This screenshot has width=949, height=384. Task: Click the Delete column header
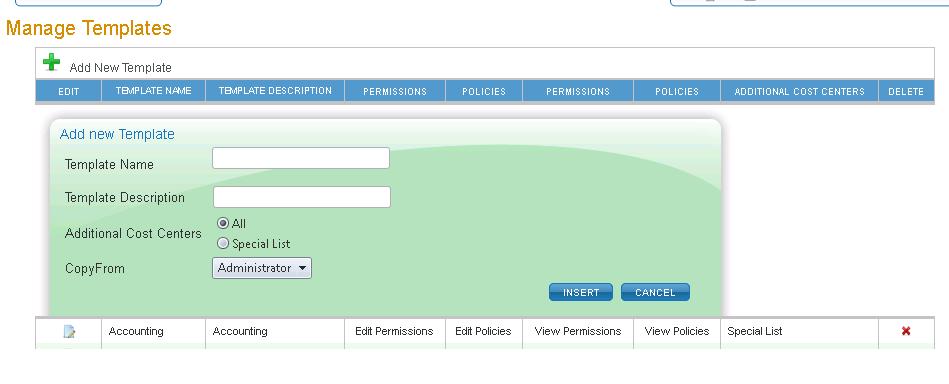[x=906, y=91]
